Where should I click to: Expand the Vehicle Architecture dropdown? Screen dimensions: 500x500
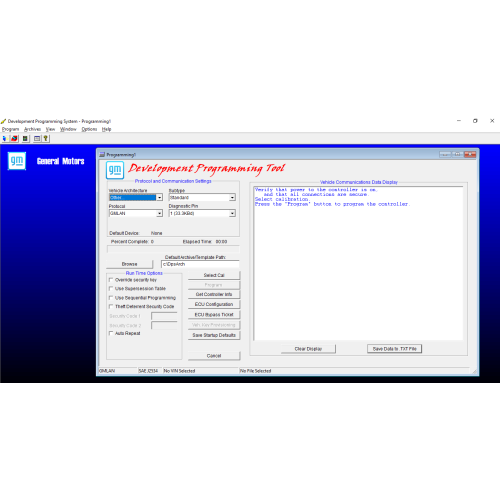tap(159, 198)
